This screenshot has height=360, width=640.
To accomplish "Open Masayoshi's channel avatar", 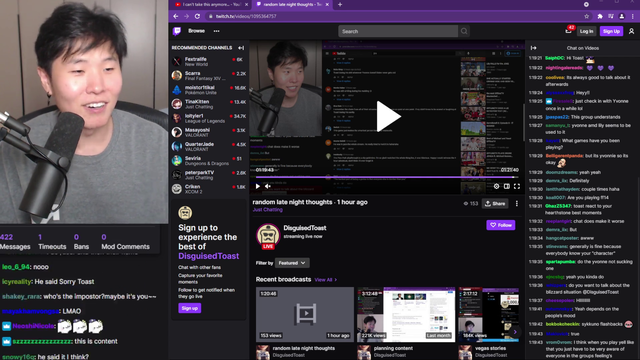I will (x=177, y=132).
